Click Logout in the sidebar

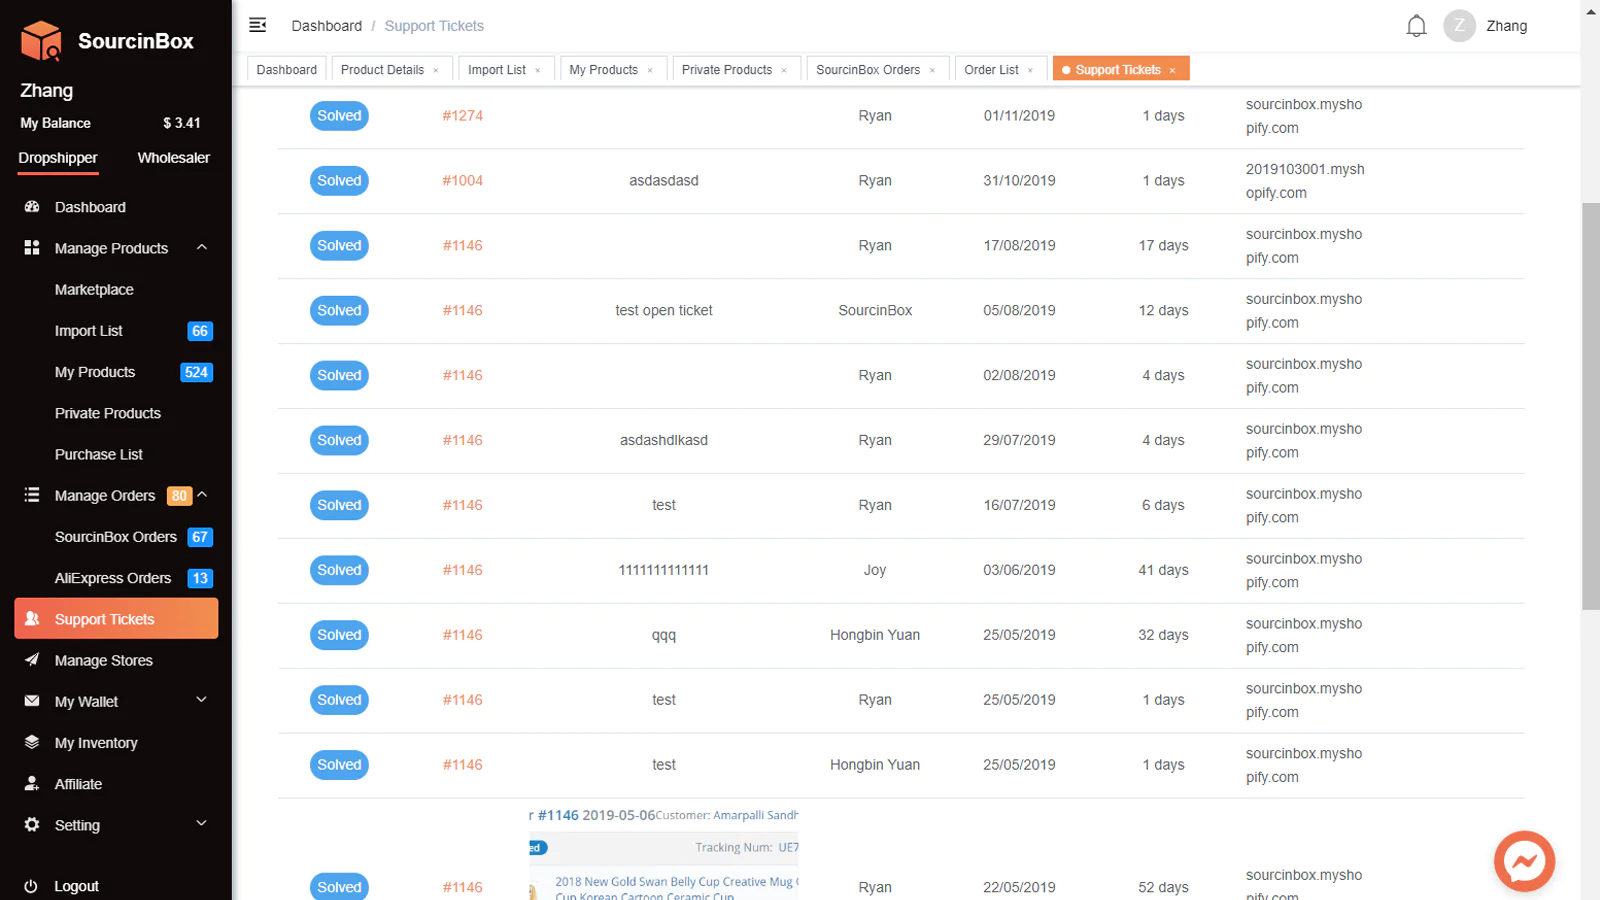pos(76,886)
